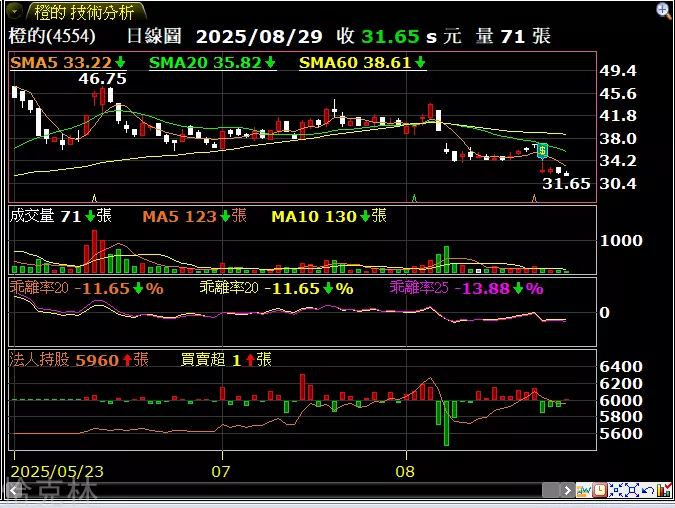
Task: Click the 46.75 high price annotation
Action: 102,79
